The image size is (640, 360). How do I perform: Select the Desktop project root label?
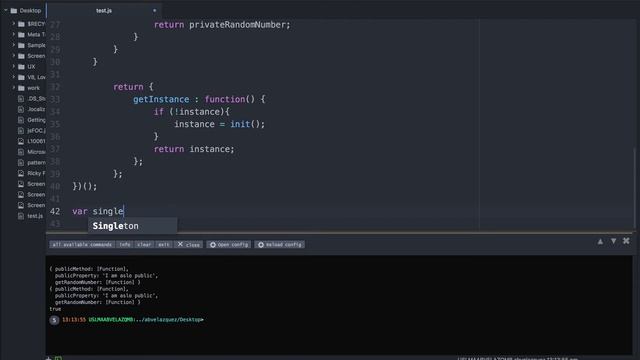point(30,11)
